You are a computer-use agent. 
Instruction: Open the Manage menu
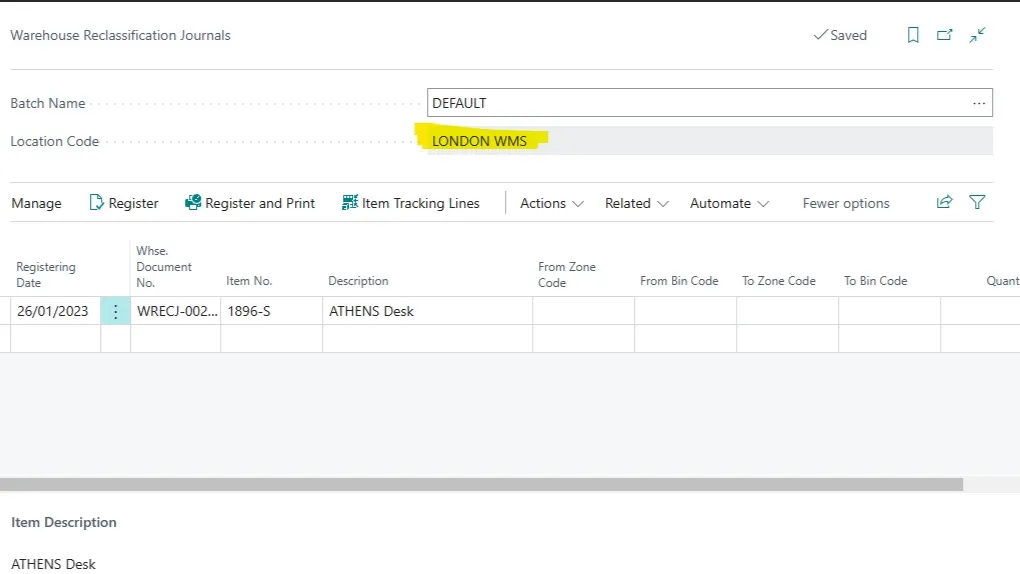point(36,203)
